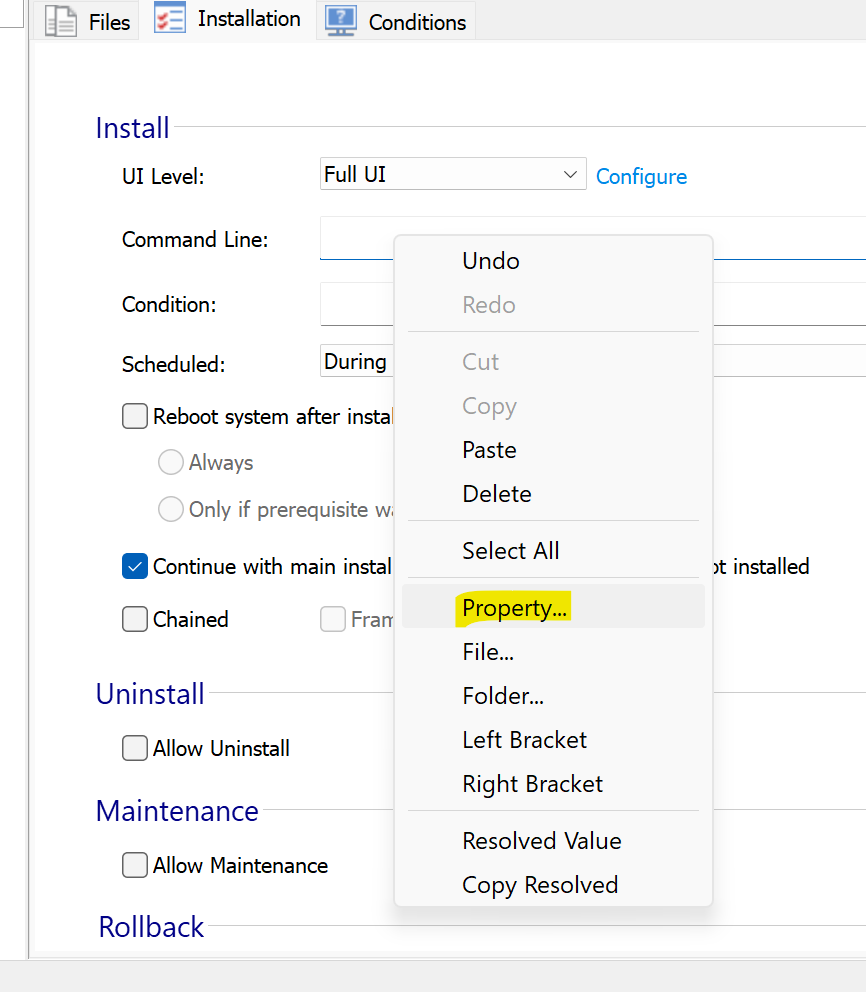This screenshot has width=866, height=992.
Task: Select Resolved Value menu entry
Action: 541,841
